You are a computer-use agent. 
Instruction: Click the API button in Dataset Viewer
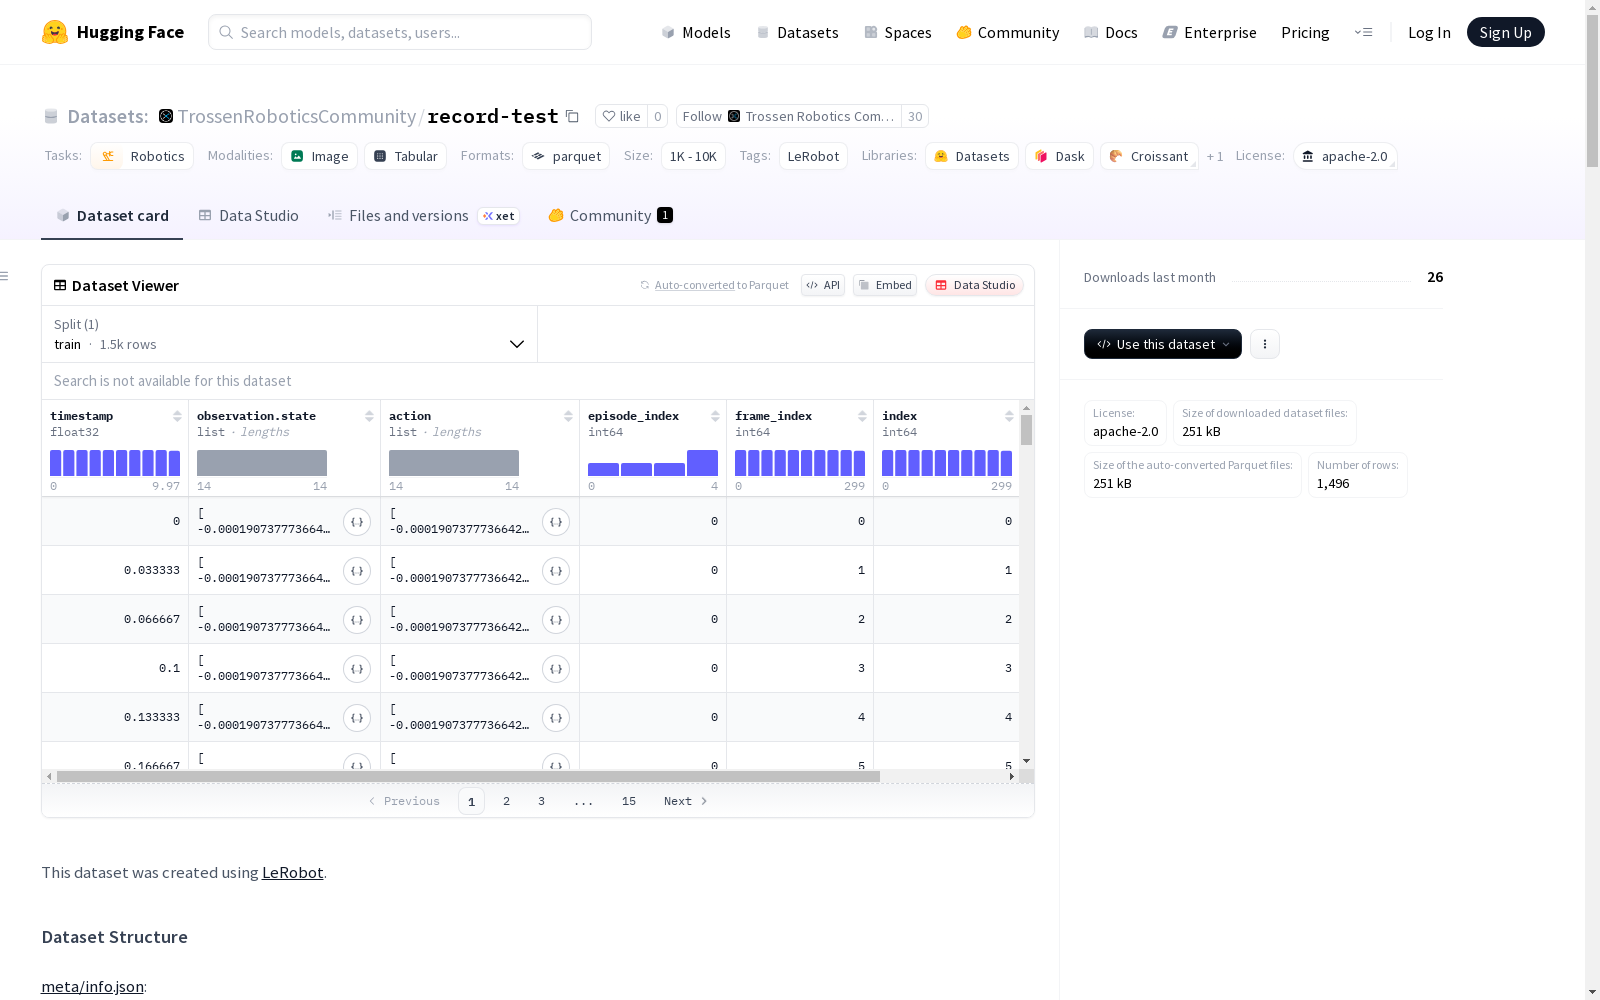pyautogui.click(x=823, y=285)
